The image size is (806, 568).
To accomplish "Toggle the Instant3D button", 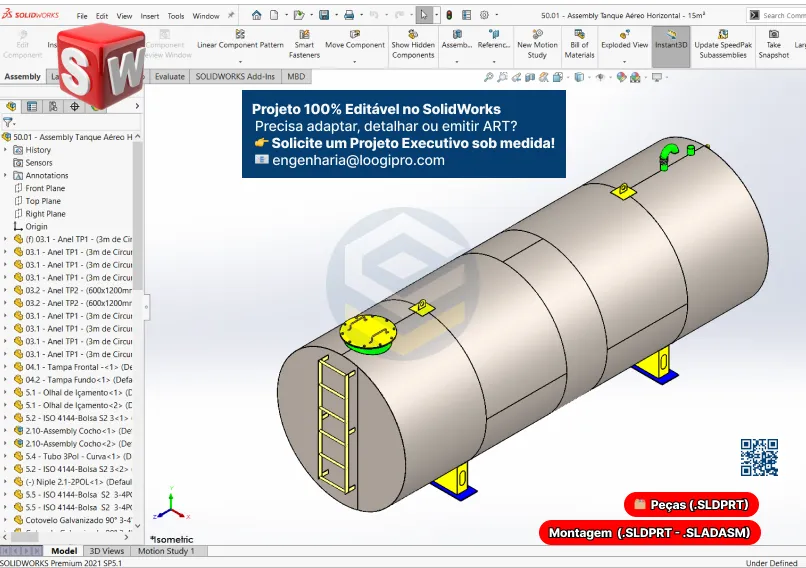I will pos(671,45).
